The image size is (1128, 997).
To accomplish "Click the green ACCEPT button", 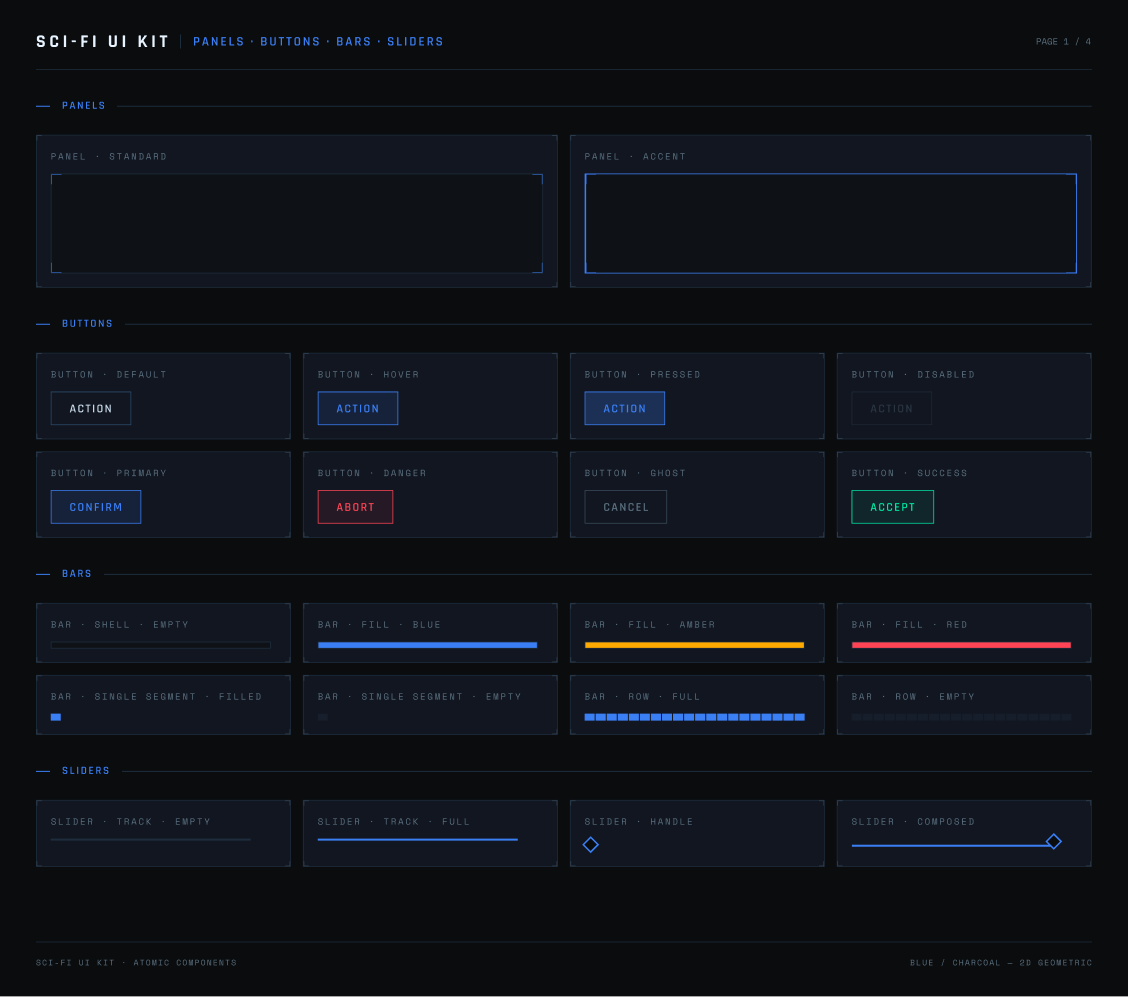I will point(892,506).
